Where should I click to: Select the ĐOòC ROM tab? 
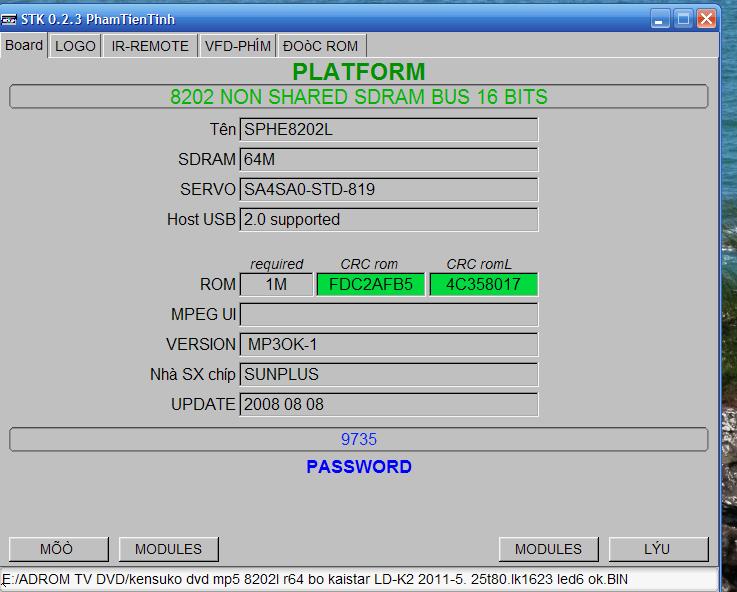coord(321,46)
